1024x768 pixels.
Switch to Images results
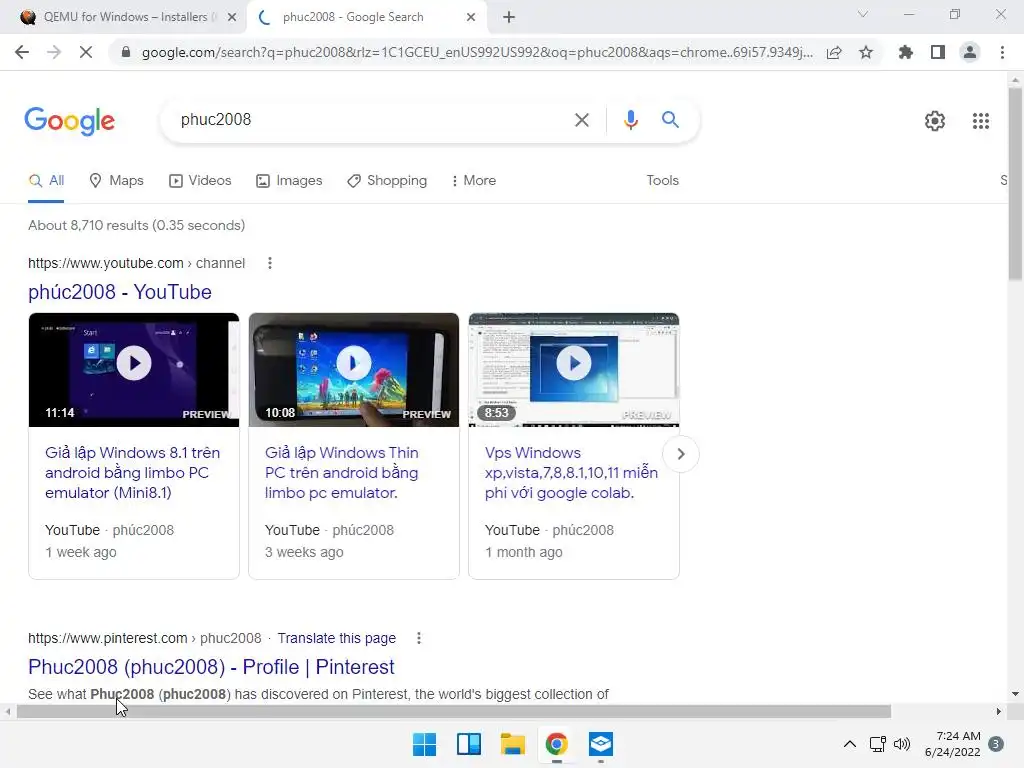[x=289, y=181]
